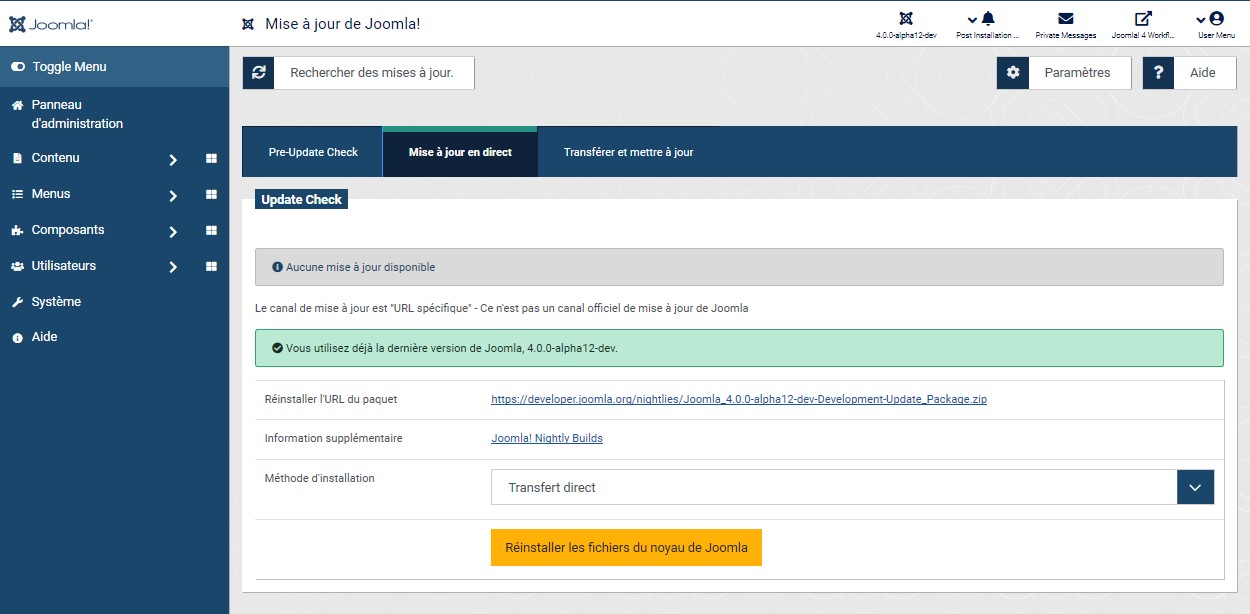1250x614 pixels.
Task: Open Contenu dashboard grid icon
Action: click(x=211, y=158)
